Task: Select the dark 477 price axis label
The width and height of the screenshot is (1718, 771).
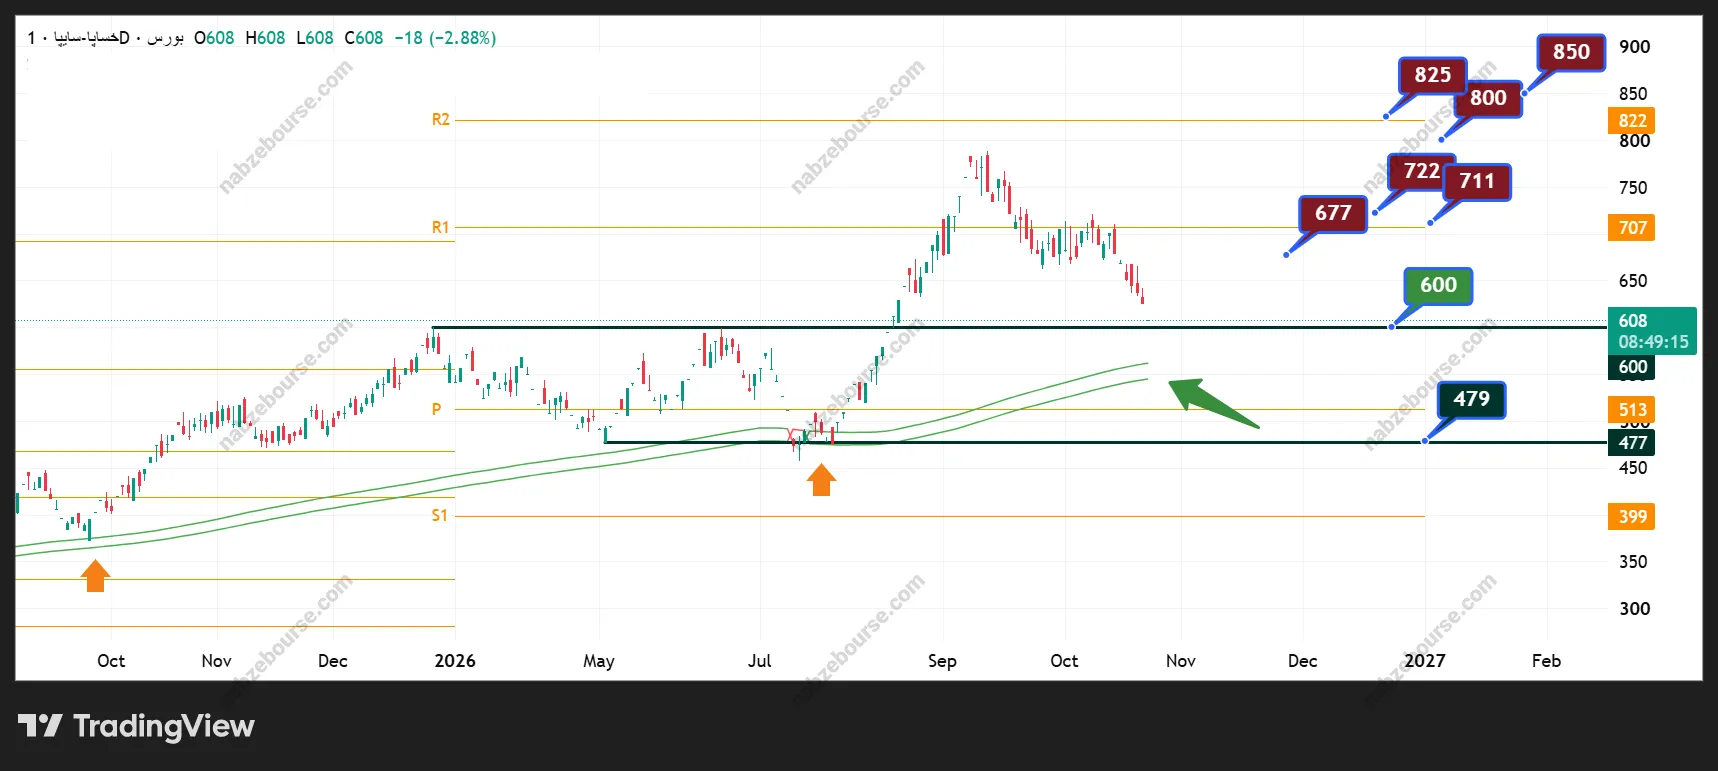Action: [x=1632, y=443]
